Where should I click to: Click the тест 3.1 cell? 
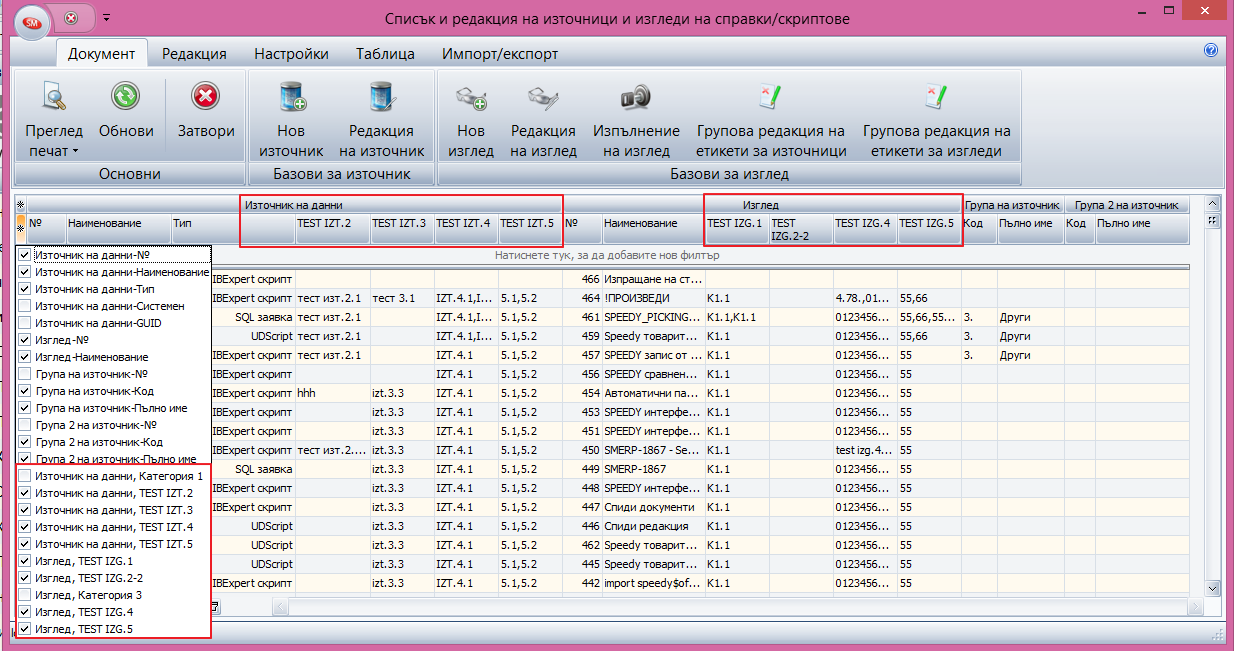tap(402, 298)
